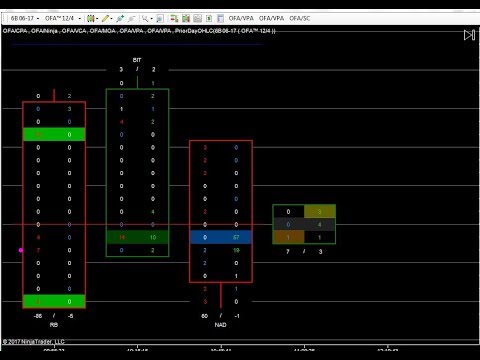The image size is (480, 360).
Task: Open the green indicators icon
Action: (186, 18)
